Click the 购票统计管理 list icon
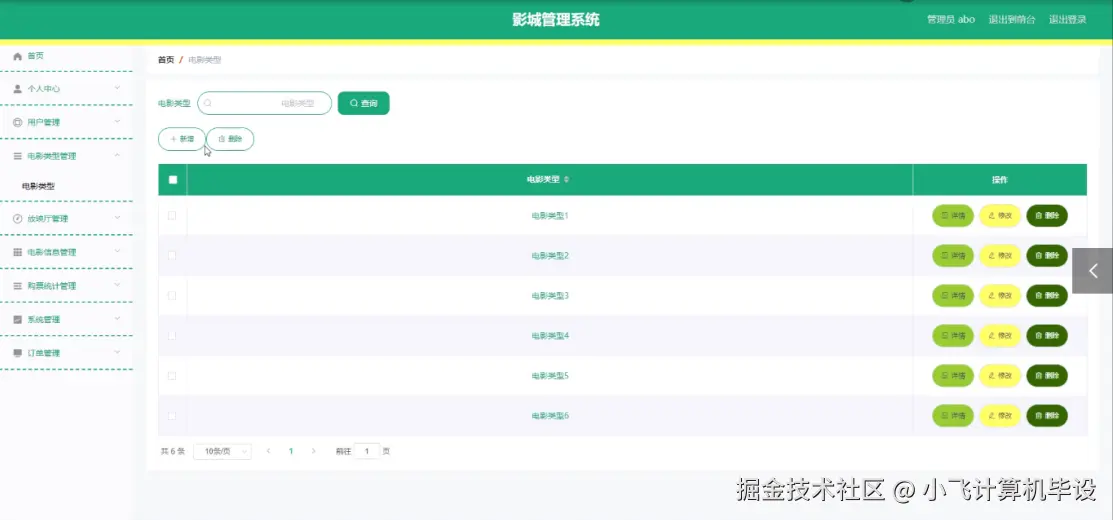The height and width of the screenshot is (520, 1113). point(18,286)
